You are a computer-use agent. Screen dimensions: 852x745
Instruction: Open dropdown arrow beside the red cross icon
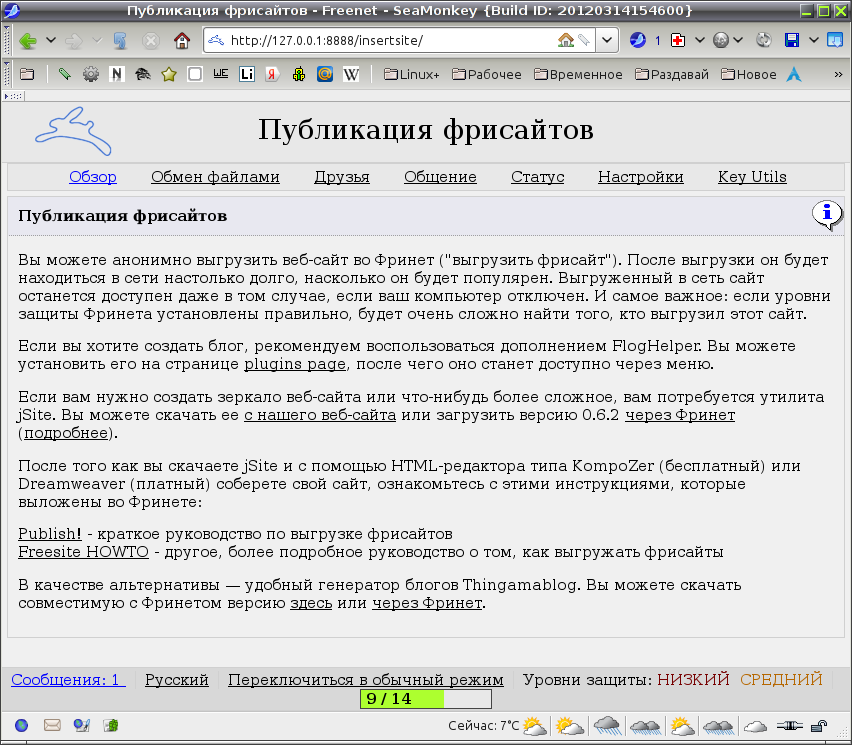click(x=700, y=40)
